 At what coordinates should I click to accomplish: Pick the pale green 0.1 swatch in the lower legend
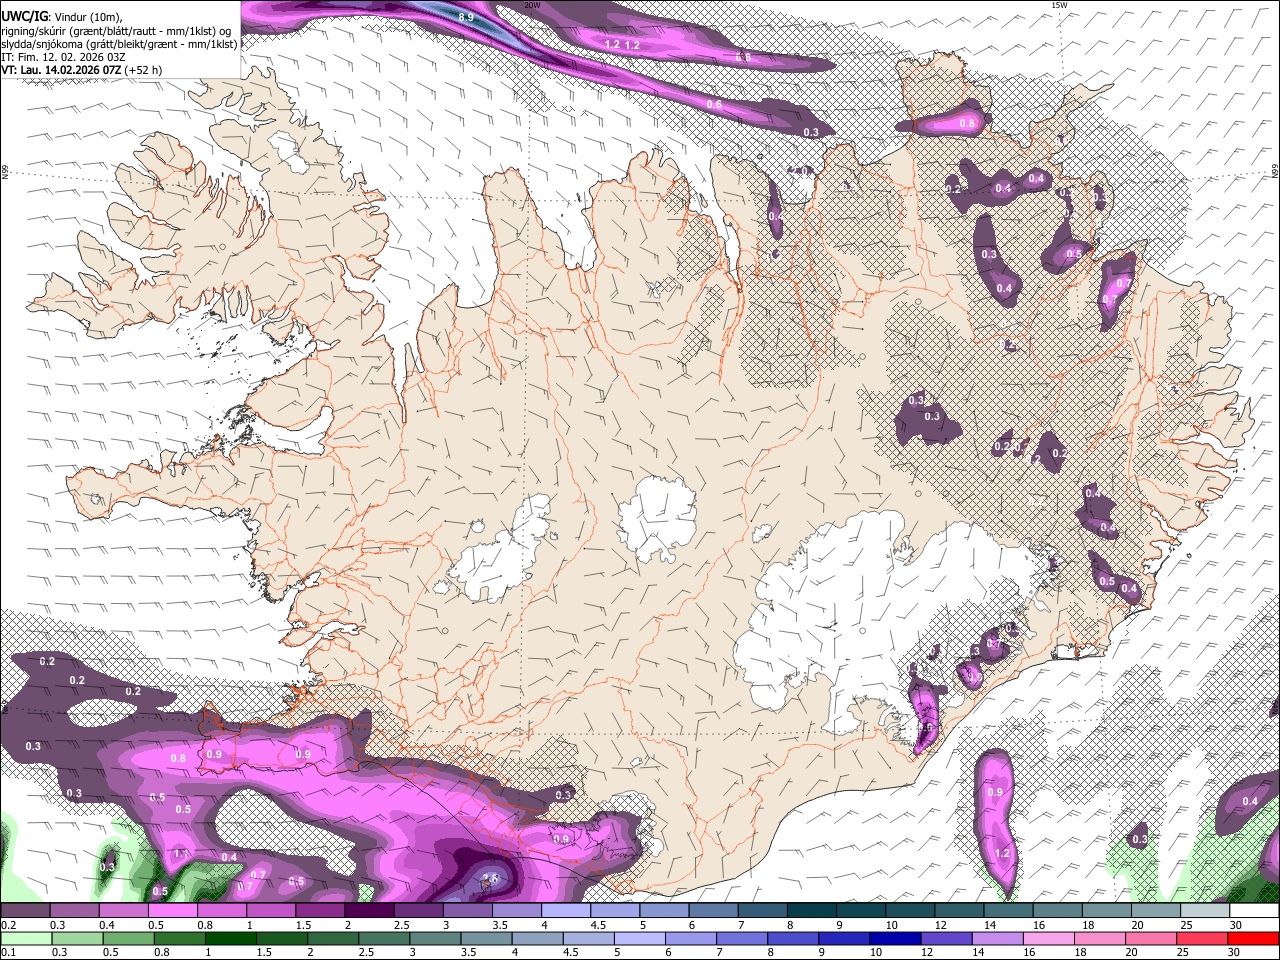coord(26,938)
